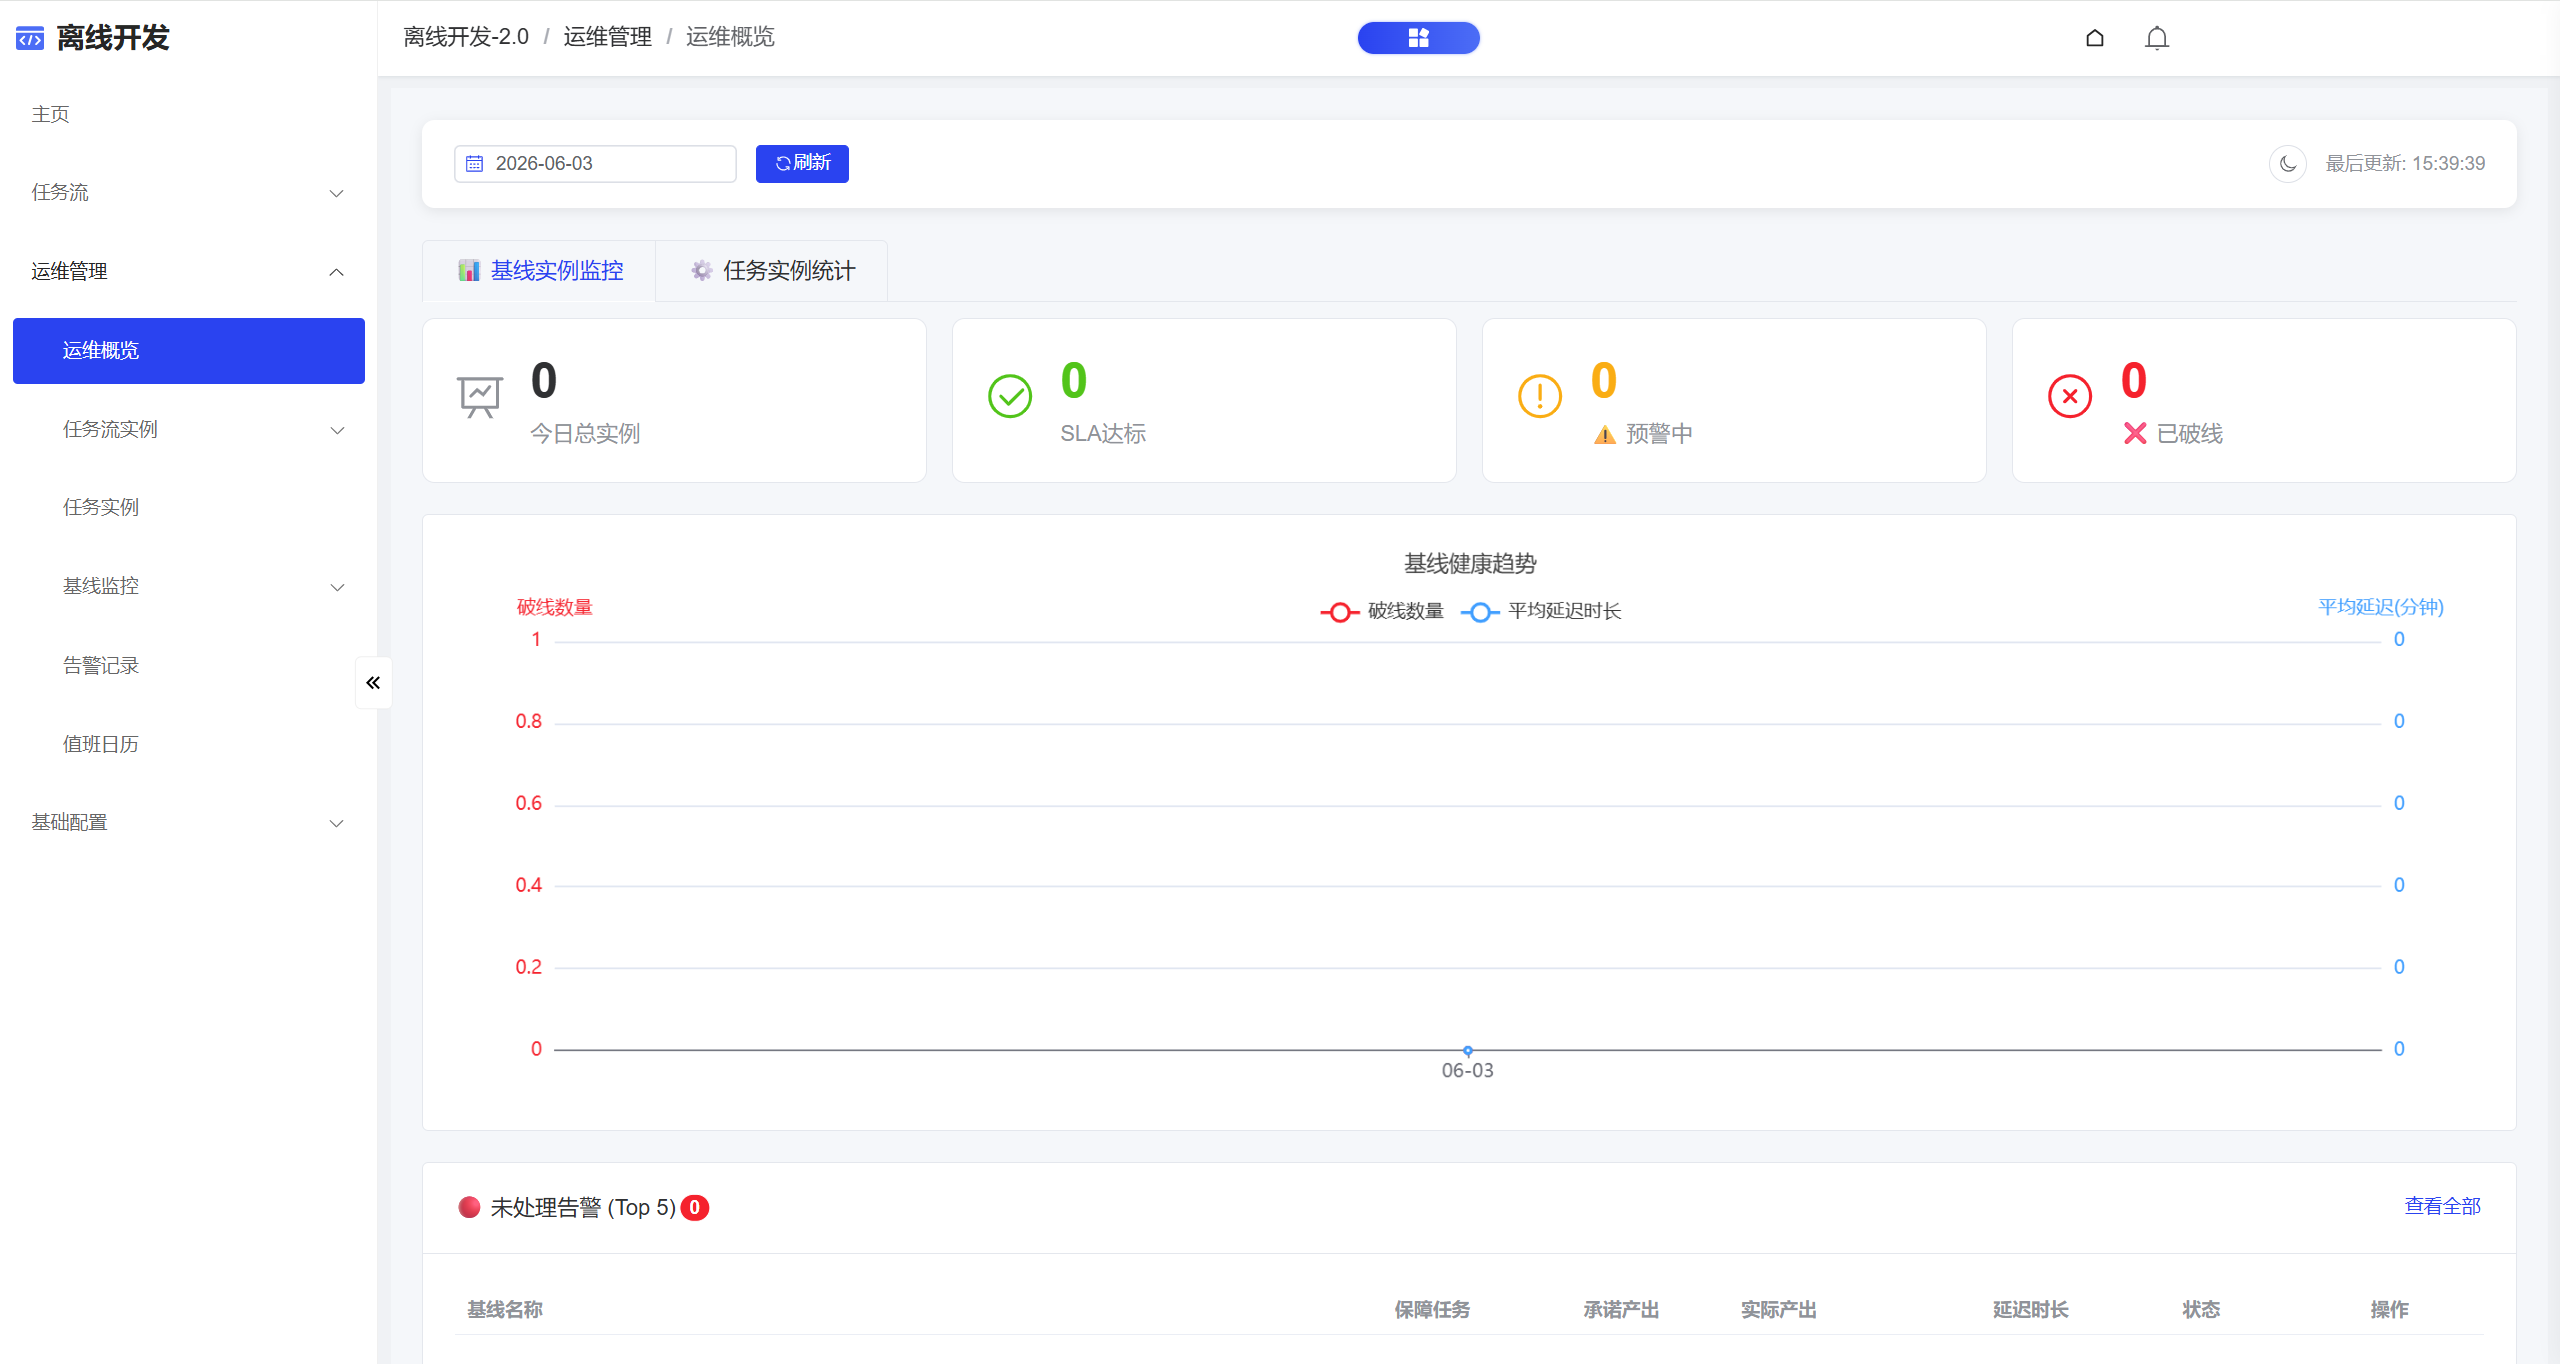The height and width of the screenshot is (1364, 2560).
Task: Click the 今日总实例 presentation icon
Action: pyautogui.click(x=480, y=397)
